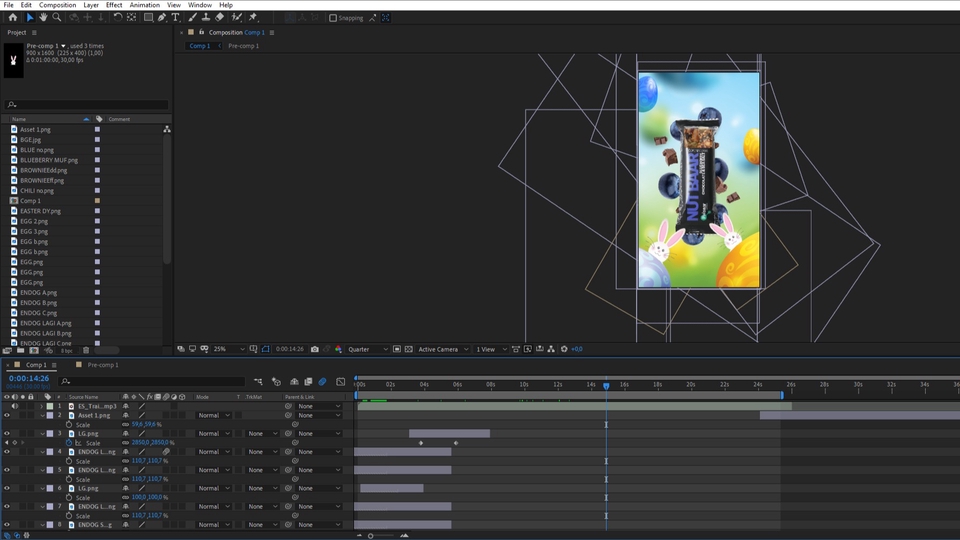Click the label color swatch for Comp 1
Viewport: 960px width, 540px height.
tap(97, 201)
